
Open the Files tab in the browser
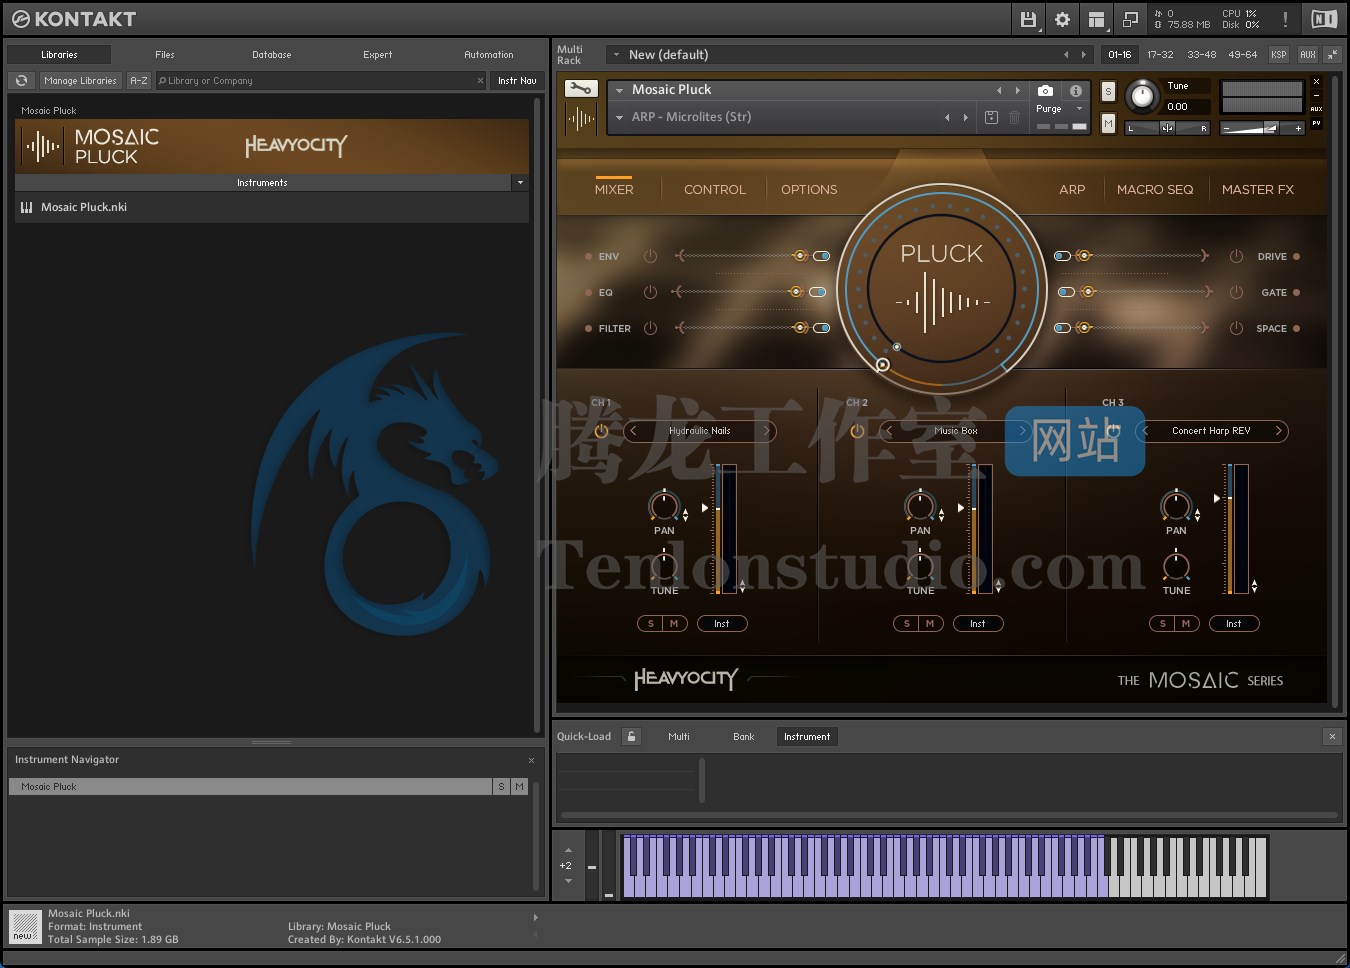pyautogui.click(x=164, y=54)
